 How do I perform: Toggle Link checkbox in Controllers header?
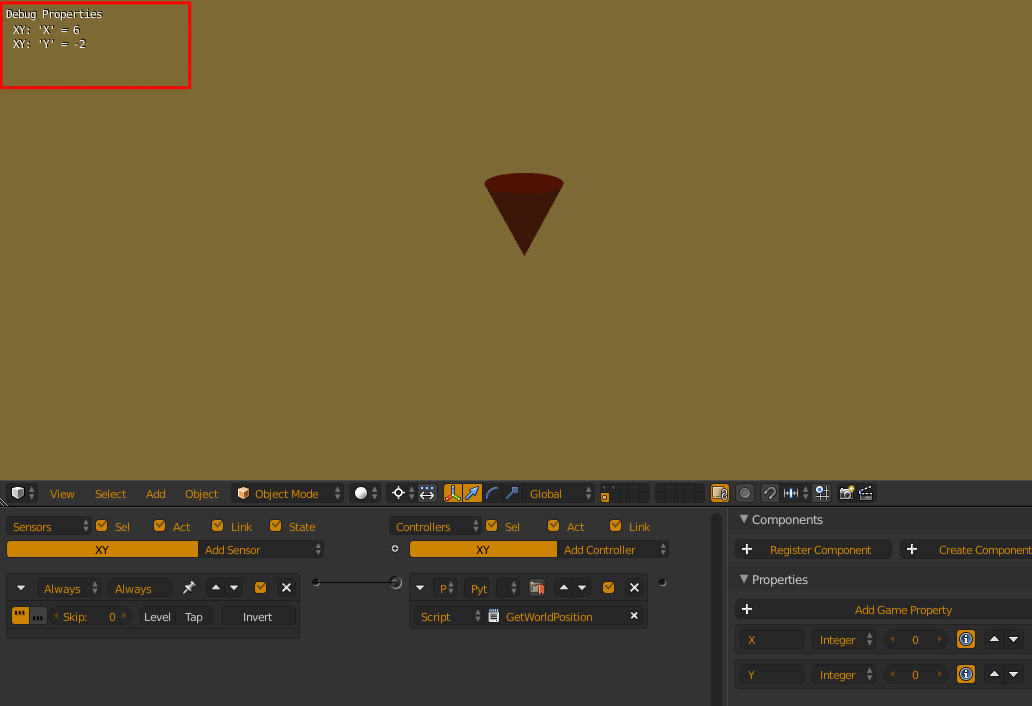click(615, 526)
